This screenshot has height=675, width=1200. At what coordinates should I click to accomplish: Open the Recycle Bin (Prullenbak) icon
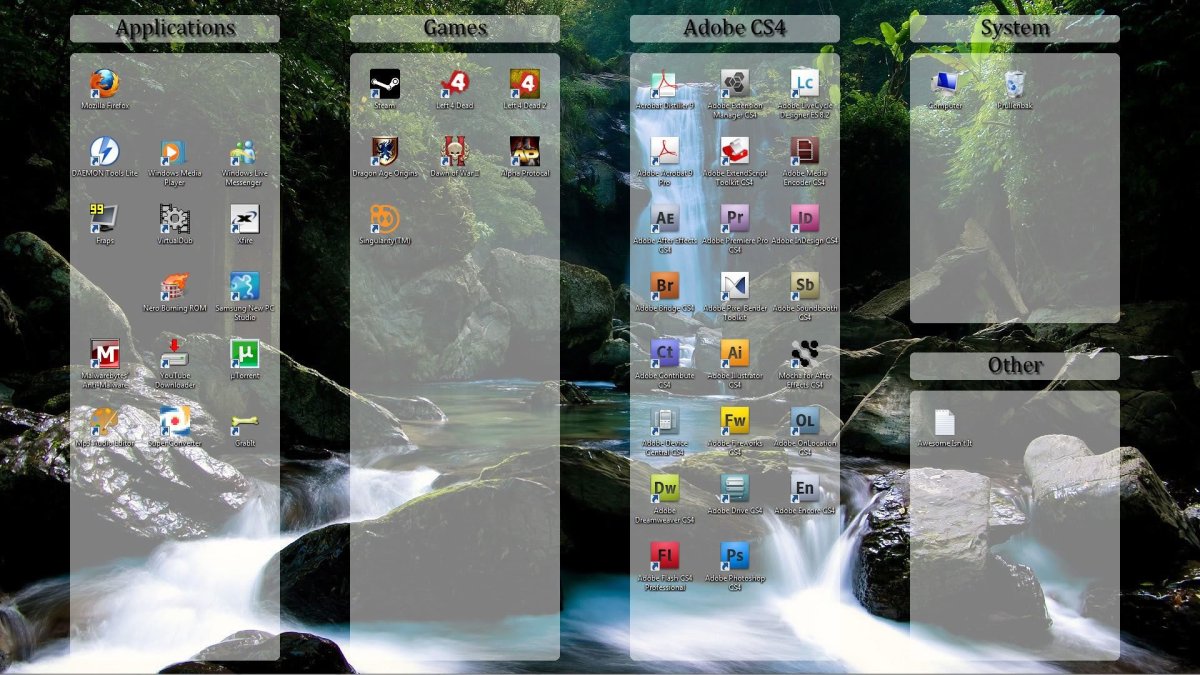[x=1015, y=84]
